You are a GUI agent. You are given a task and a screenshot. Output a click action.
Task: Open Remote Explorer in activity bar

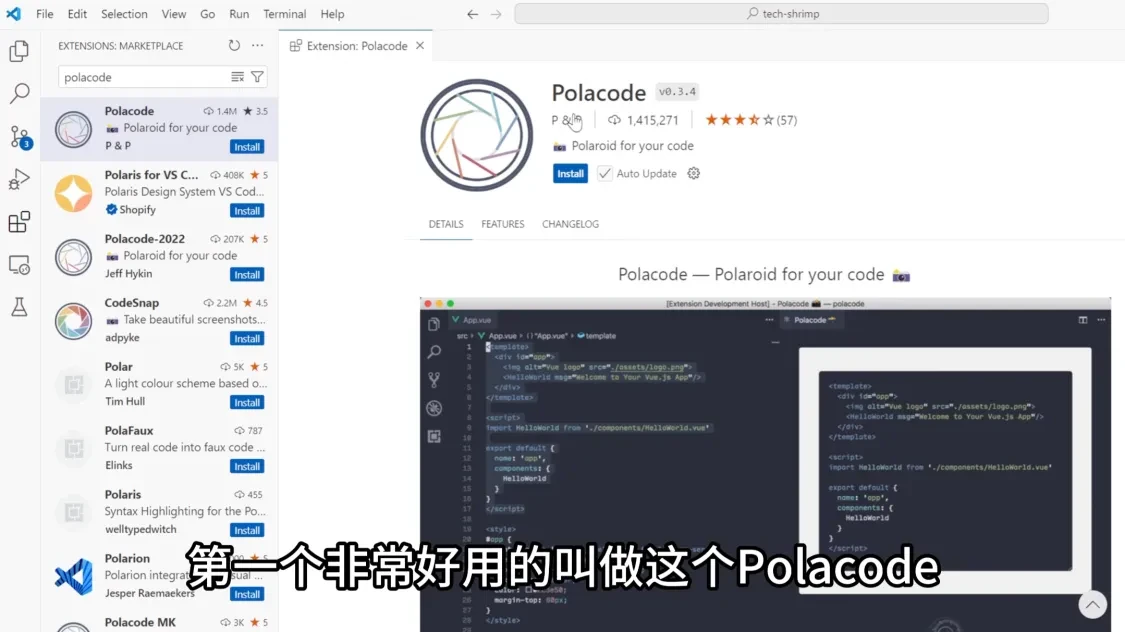19,265
